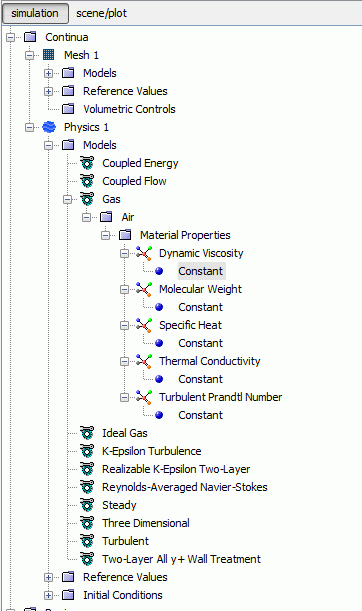Click the Thermal Conductivity property icon

click(x=144, y=361)
